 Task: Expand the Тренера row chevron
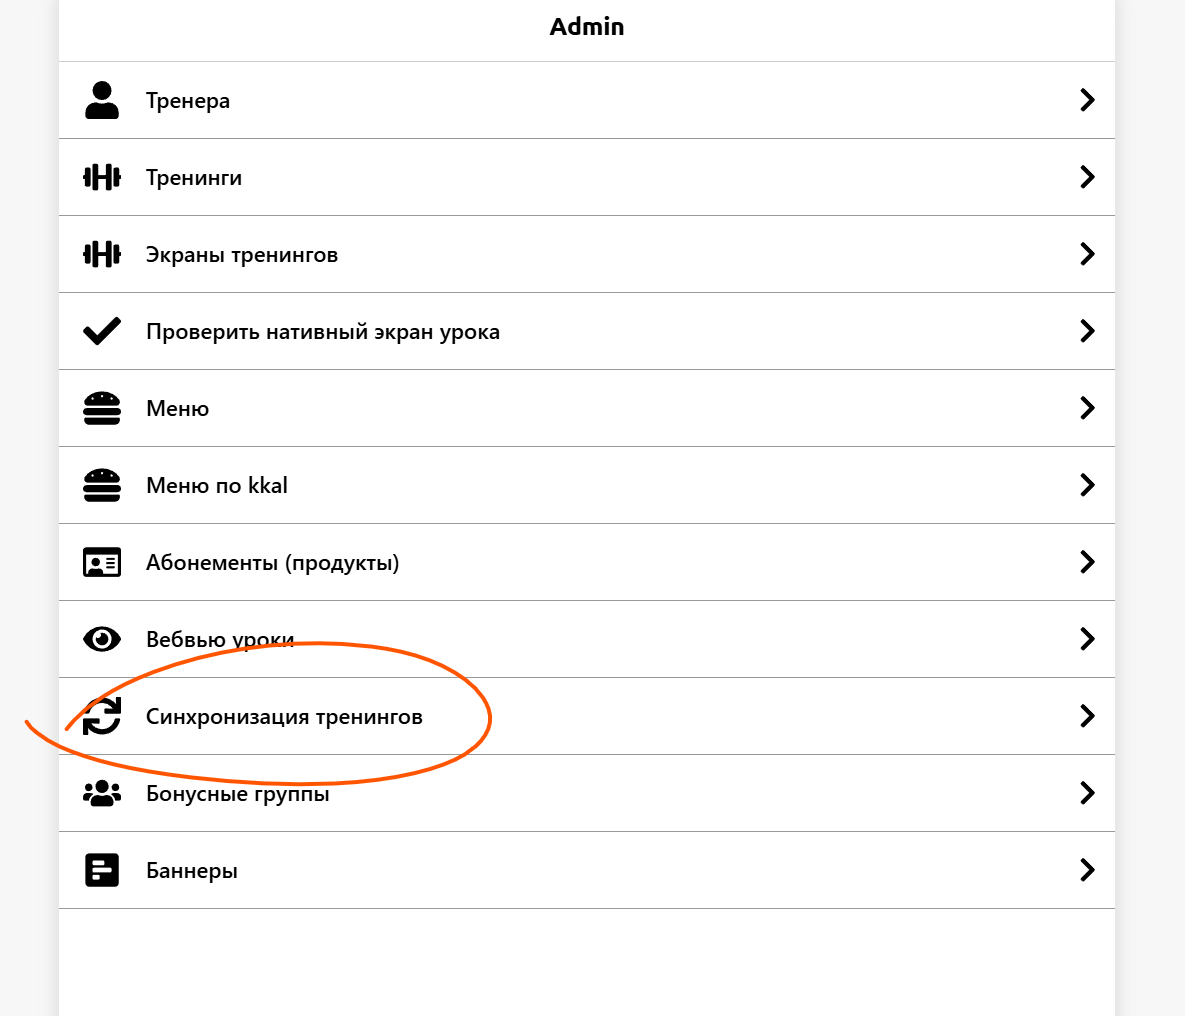pyautogui.click(x=1087, y=100)
